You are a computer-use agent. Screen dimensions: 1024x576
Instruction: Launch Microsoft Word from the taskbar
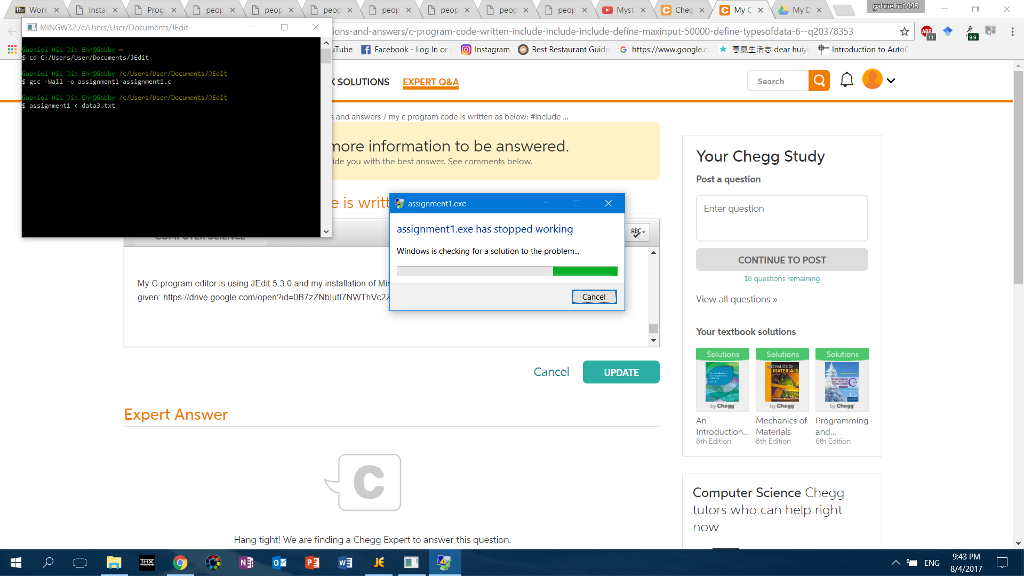346,562
